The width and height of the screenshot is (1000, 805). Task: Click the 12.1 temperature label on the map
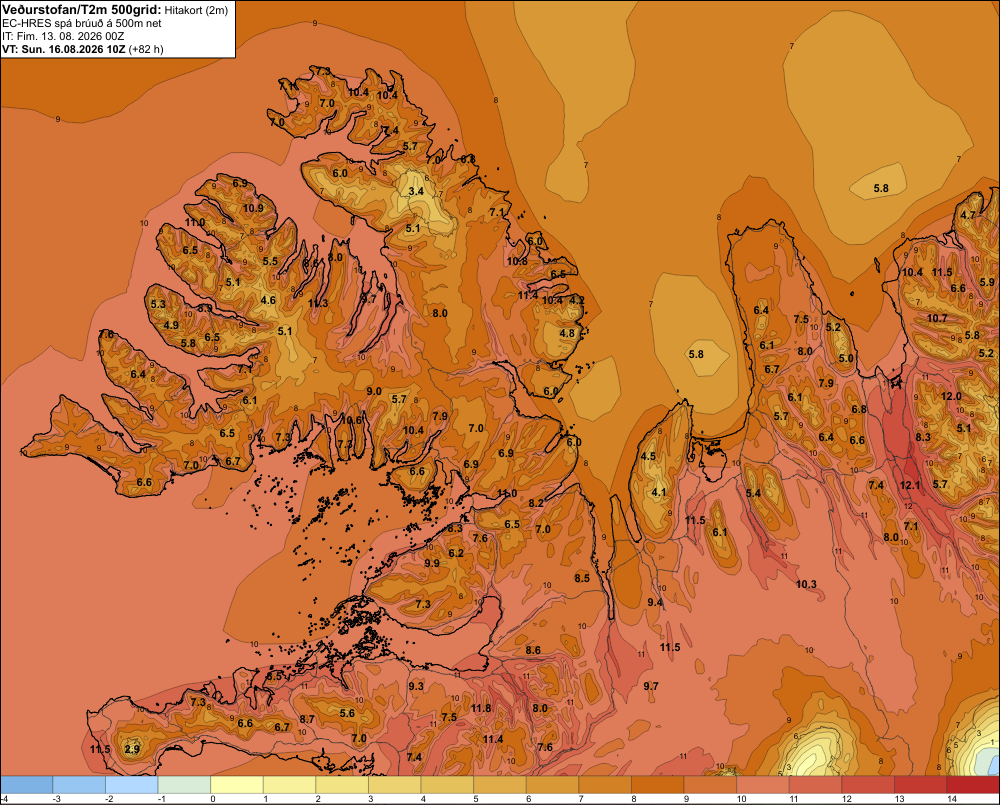910,485
